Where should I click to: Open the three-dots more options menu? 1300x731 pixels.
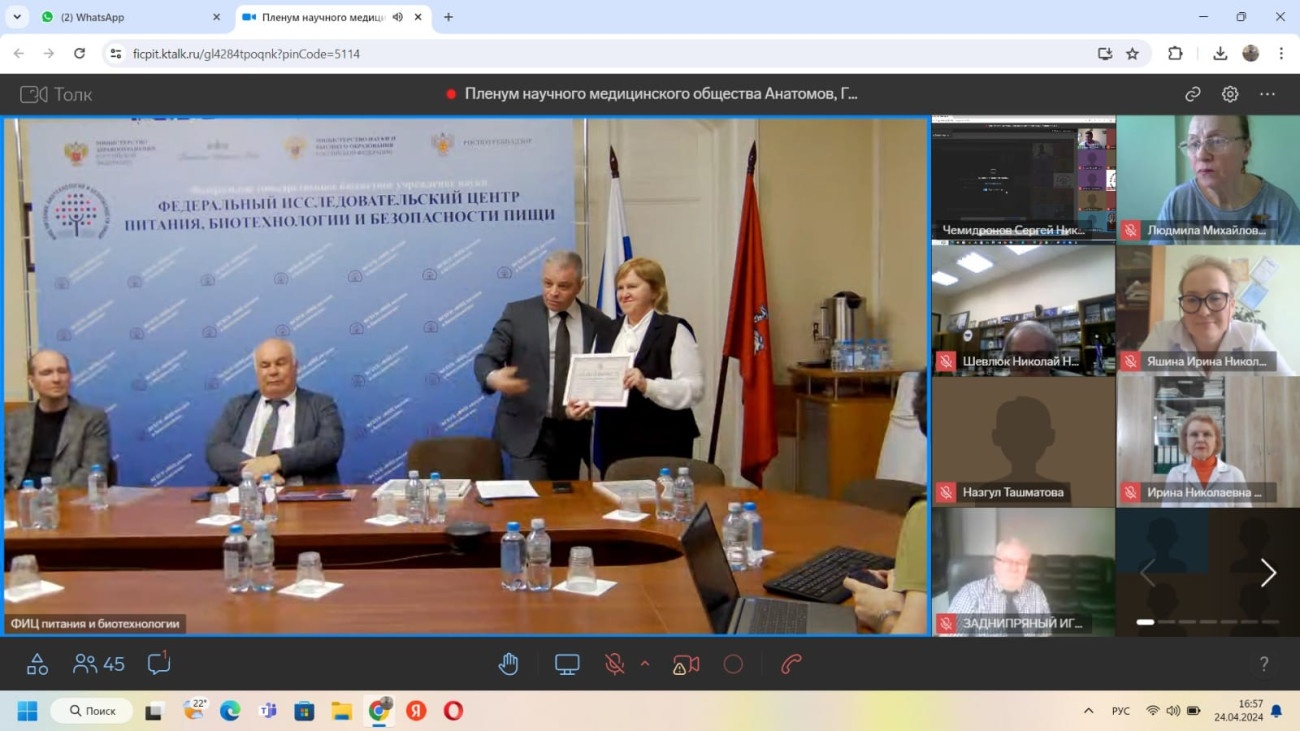[x=1267, y=94]
